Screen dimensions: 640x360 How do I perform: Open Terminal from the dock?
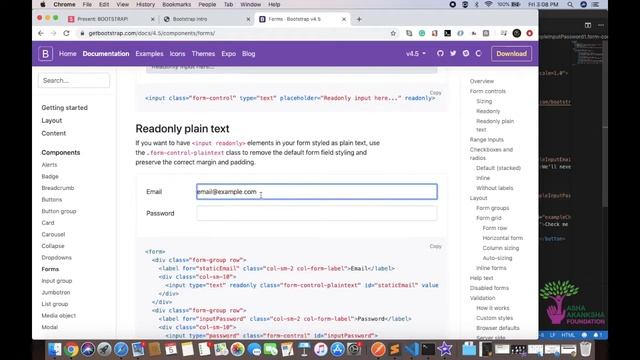pos(428,349)
